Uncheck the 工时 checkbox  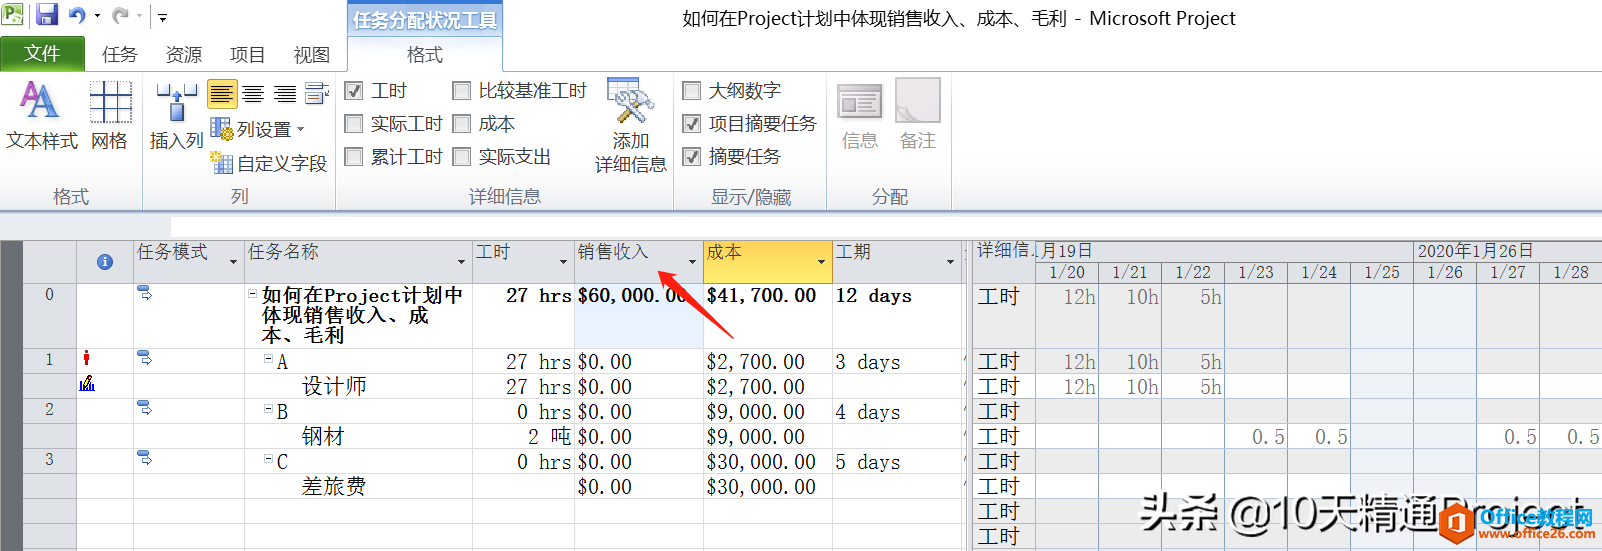pos(353,91)
